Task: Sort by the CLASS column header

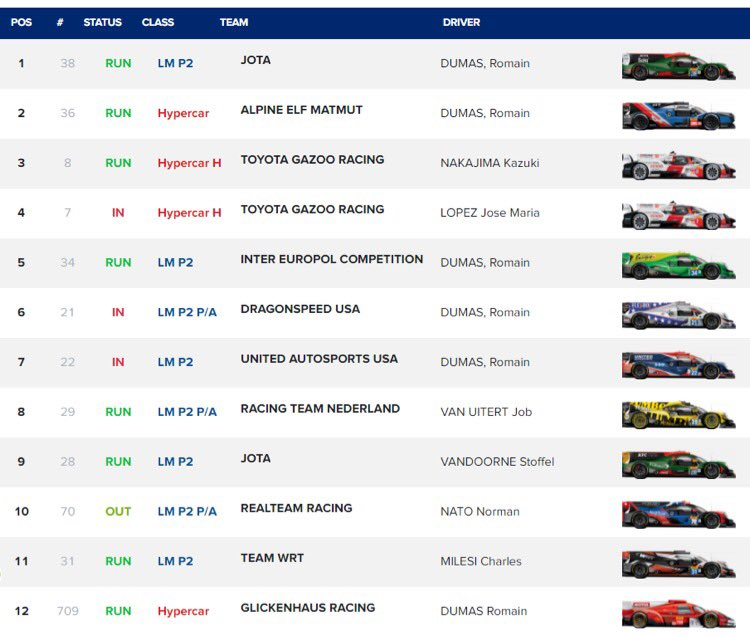Action: pyautogui.click(x=158, y=22)
